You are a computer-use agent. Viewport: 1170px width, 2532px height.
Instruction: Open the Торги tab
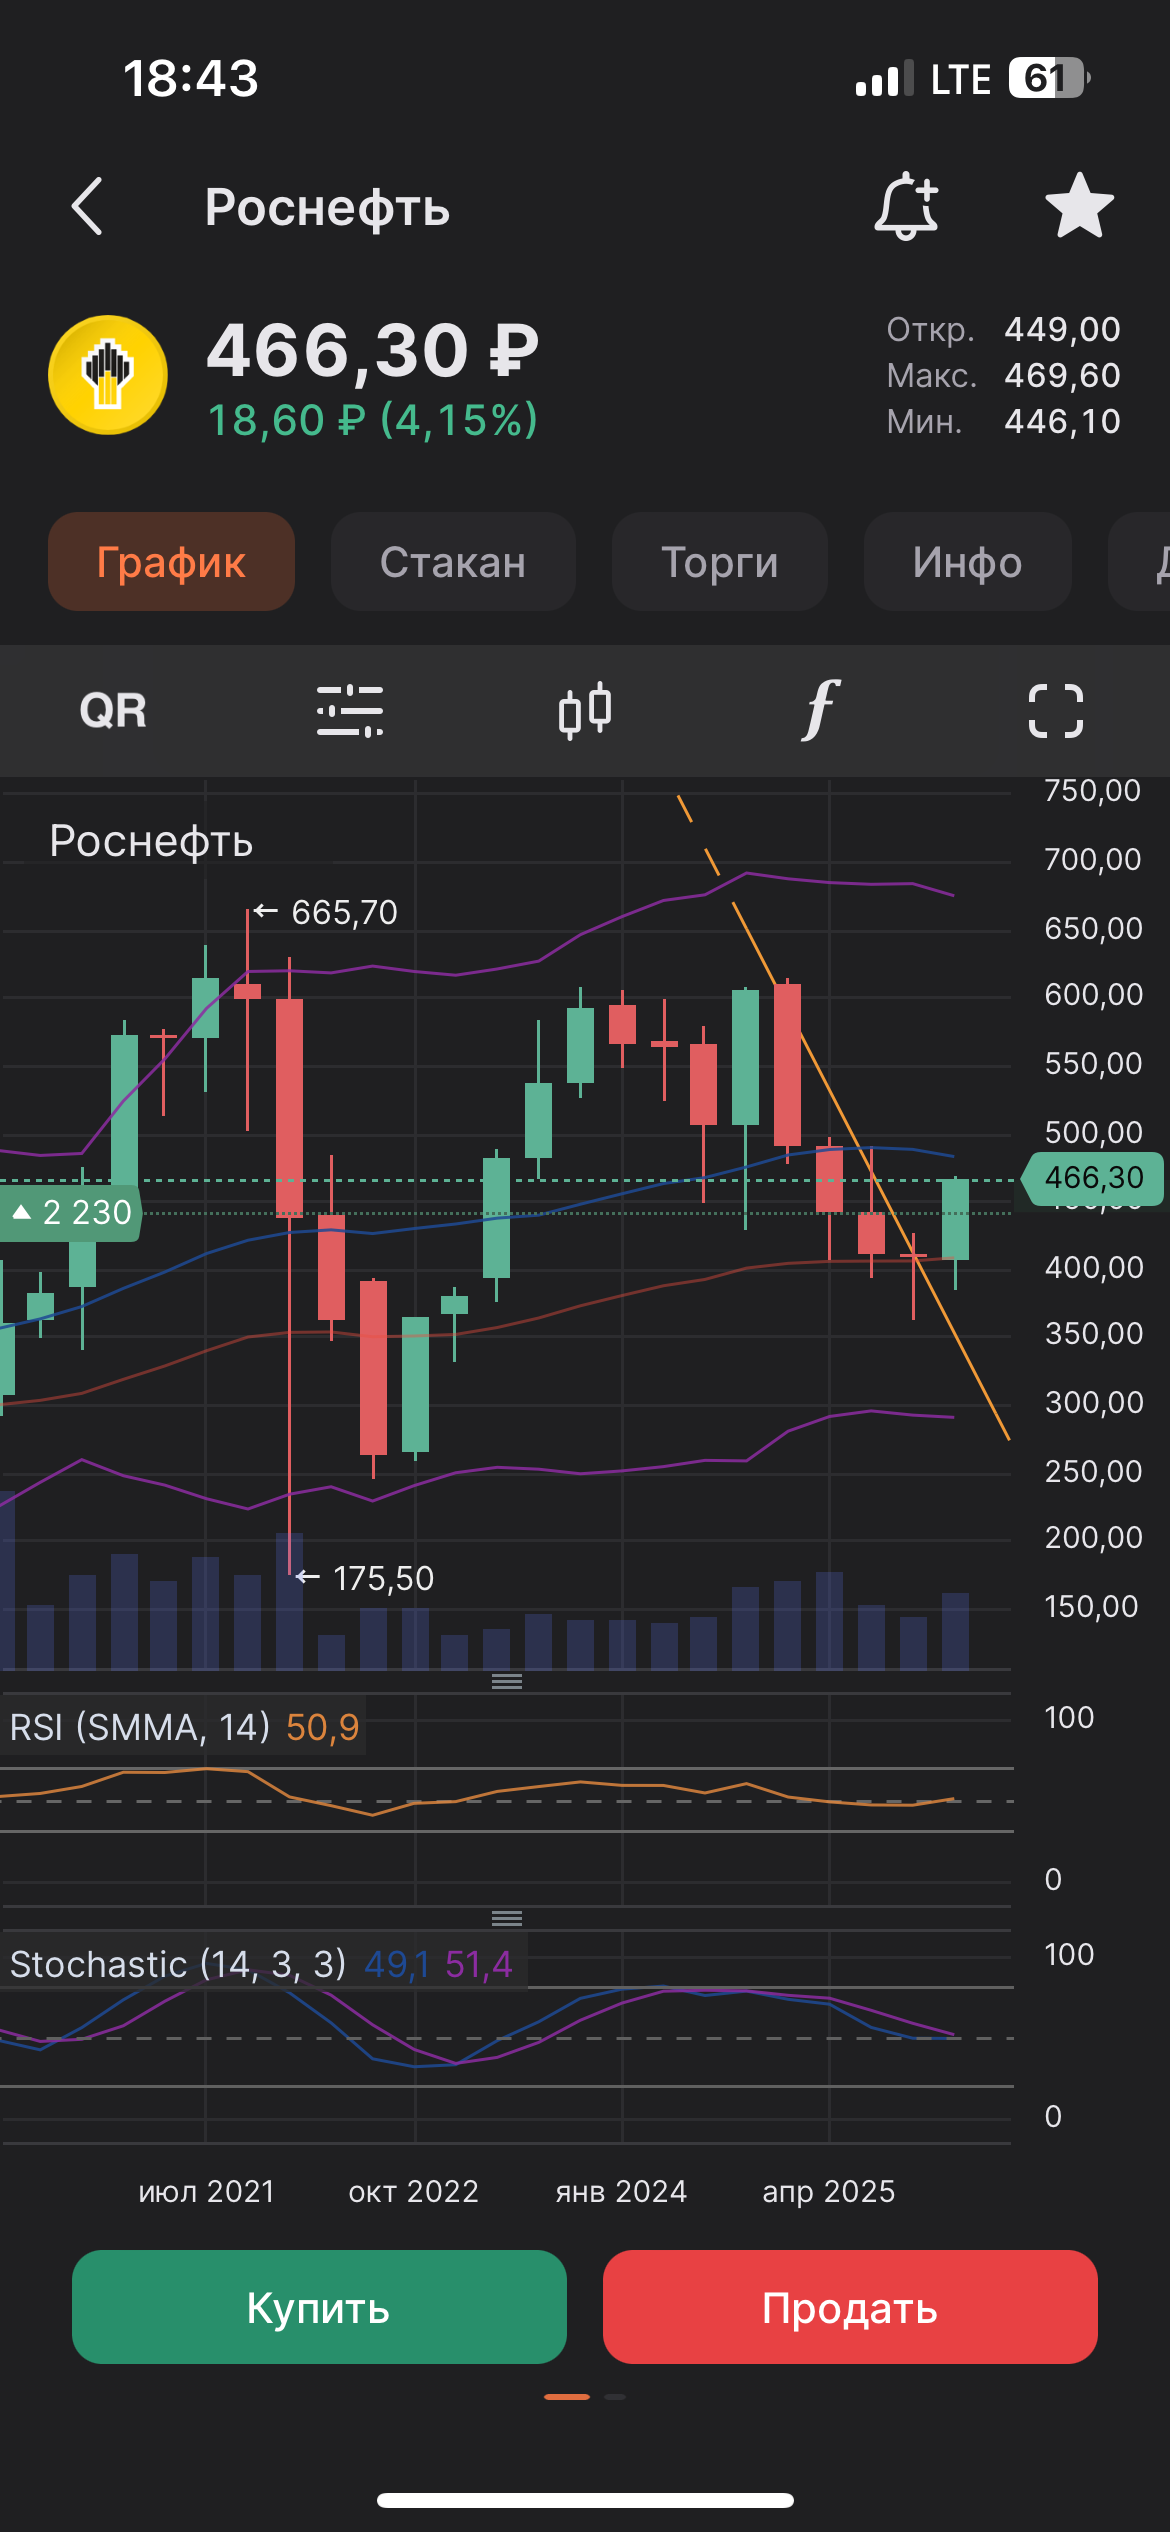(720, 562)
